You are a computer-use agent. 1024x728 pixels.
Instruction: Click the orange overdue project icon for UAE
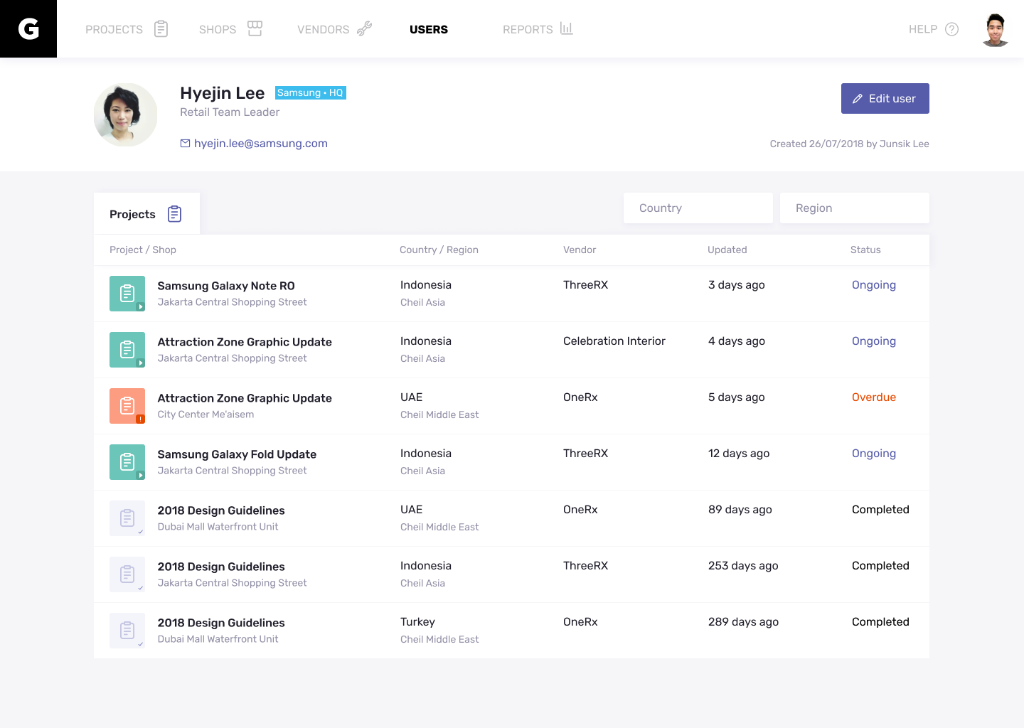pyautogui.click(x=127, y=406)
